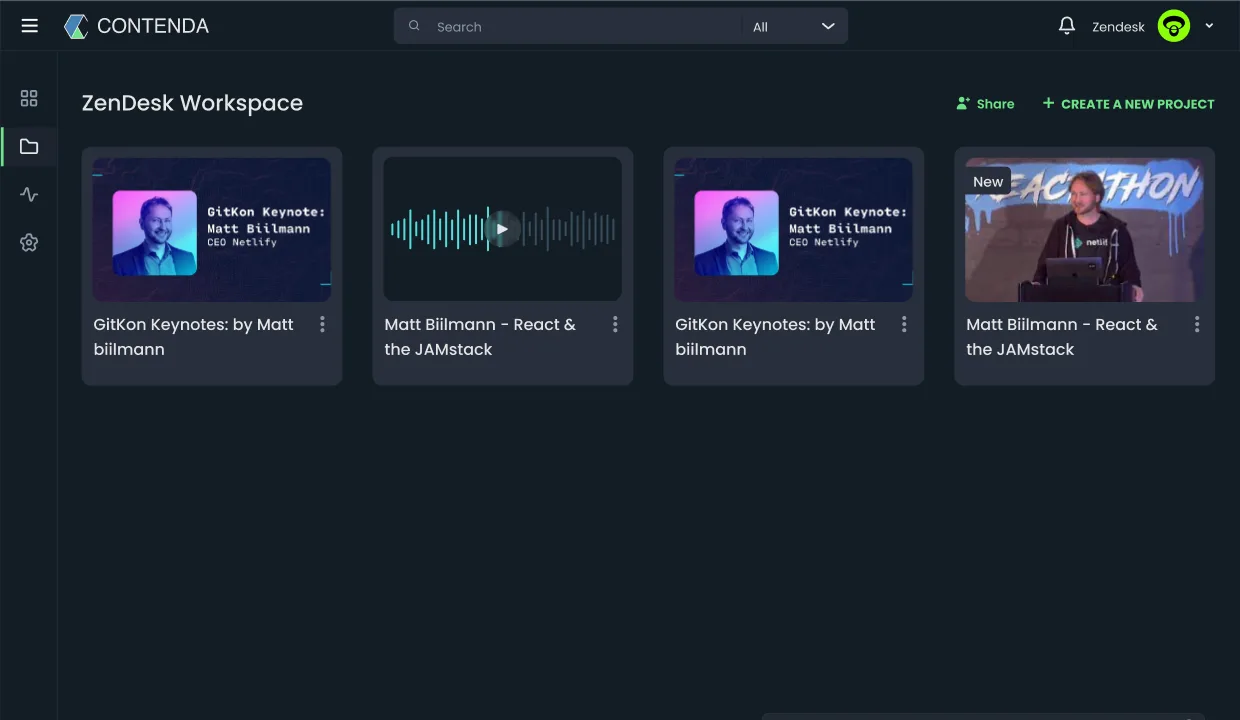Open the activity pulse sidebar icon

29,194
